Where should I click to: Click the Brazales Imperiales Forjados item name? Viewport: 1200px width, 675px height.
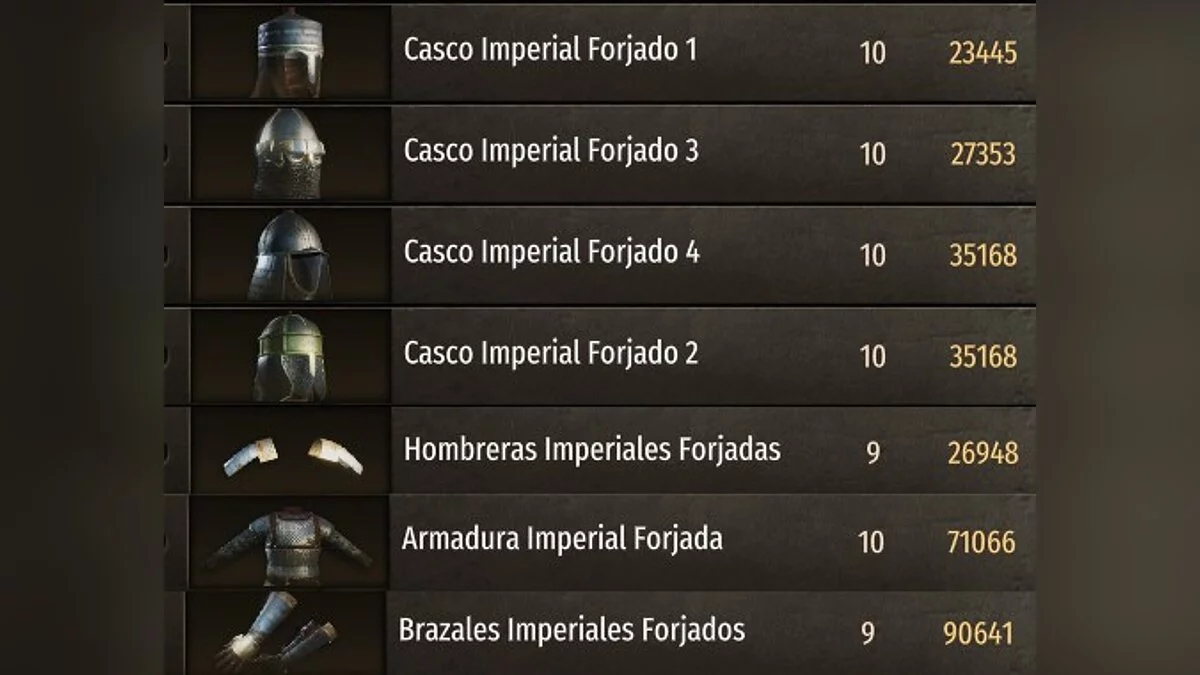point(572,630)
